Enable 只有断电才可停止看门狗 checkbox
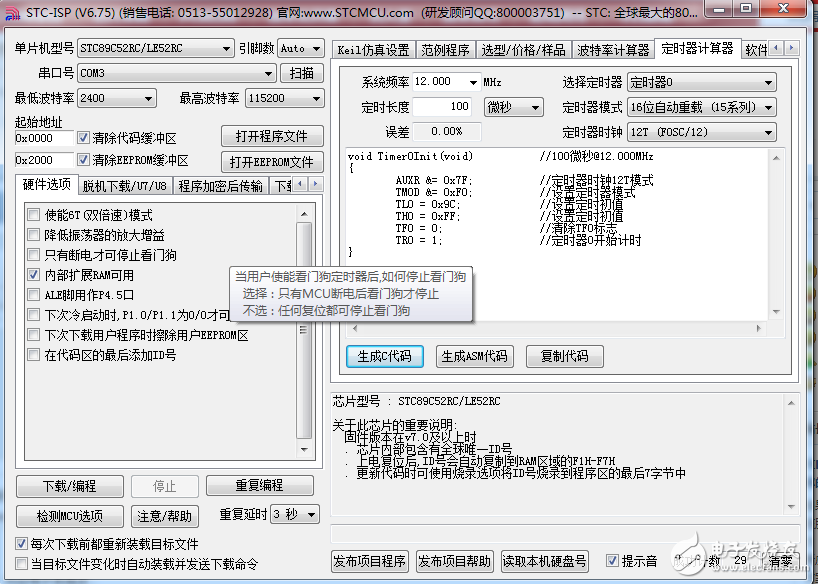 (x=33, y=255)
